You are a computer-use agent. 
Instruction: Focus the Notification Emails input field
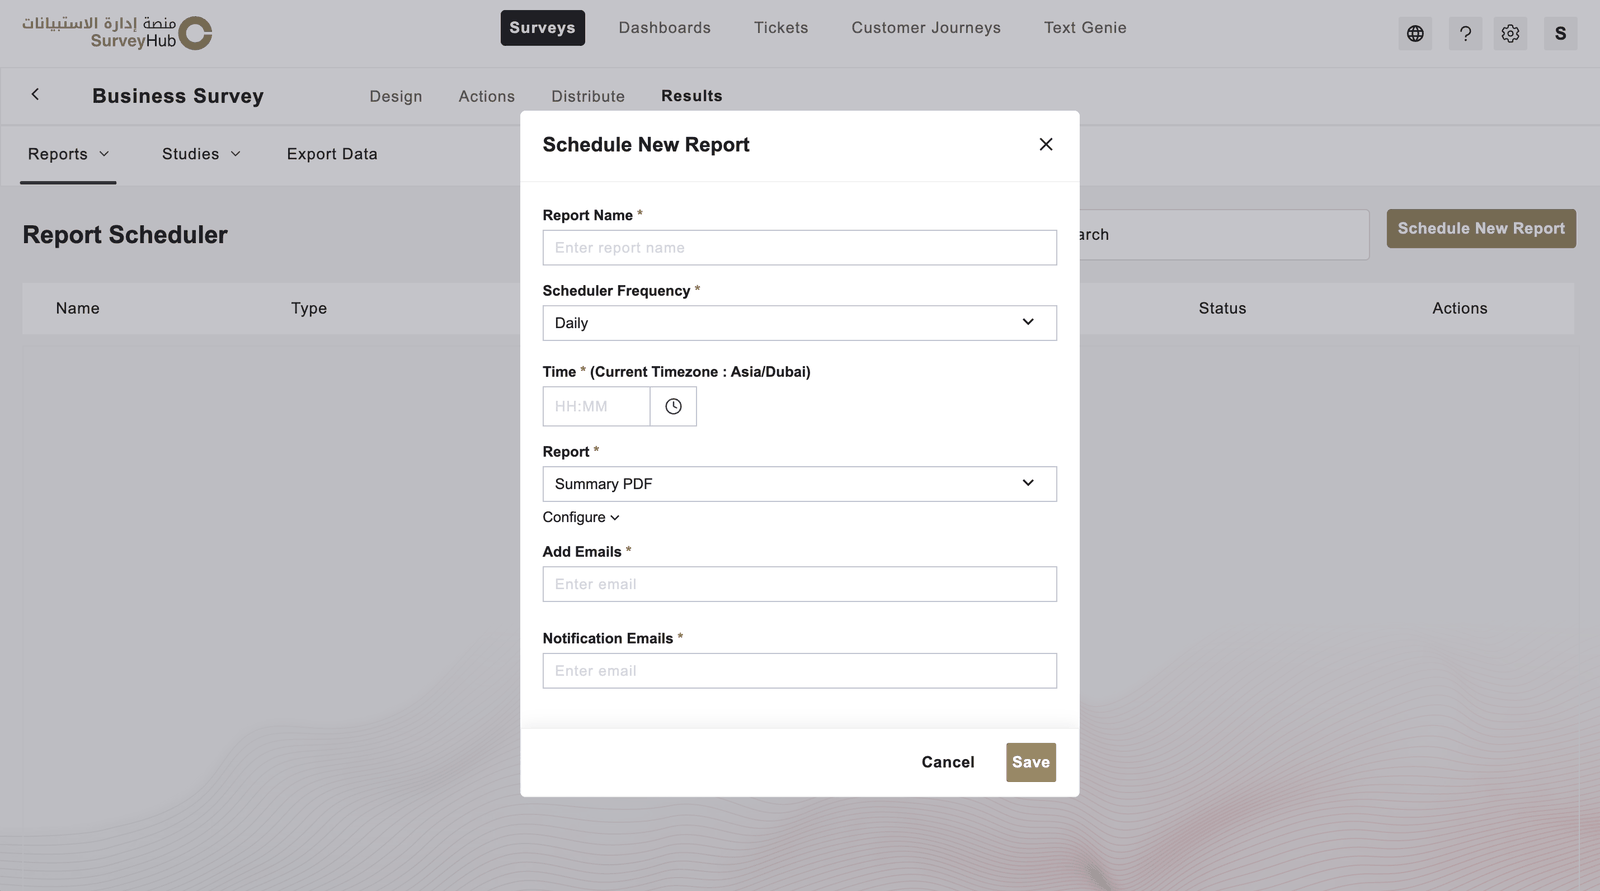[799, 671]
